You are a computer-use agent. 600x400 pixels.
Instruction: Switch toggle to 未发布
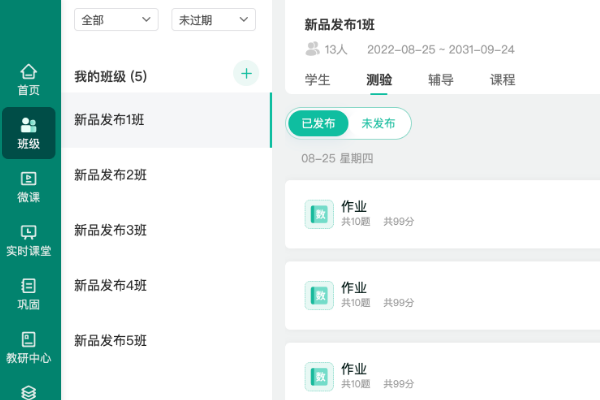[378, 123]
